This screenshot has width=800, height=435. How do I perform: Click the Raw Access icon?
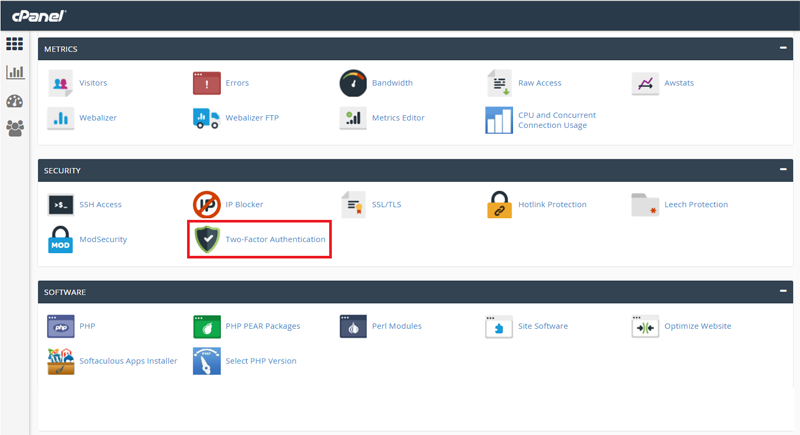(x=499, y=83)
